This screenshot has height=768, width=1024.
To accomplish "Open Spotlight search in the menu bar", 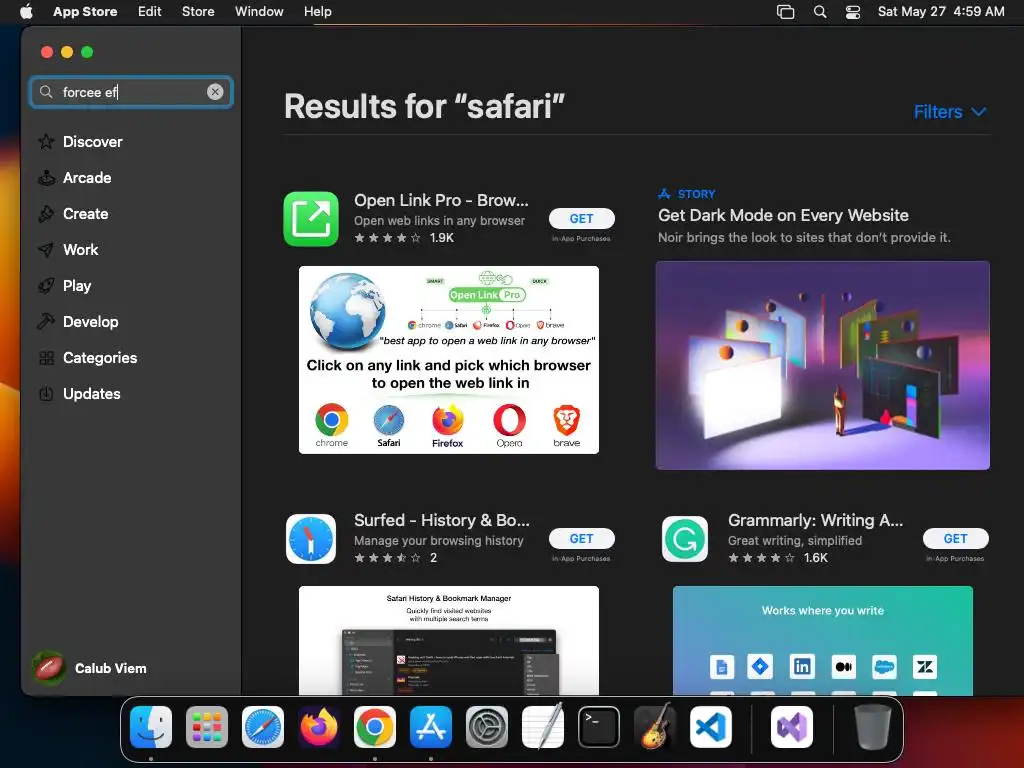I will 820,12.
